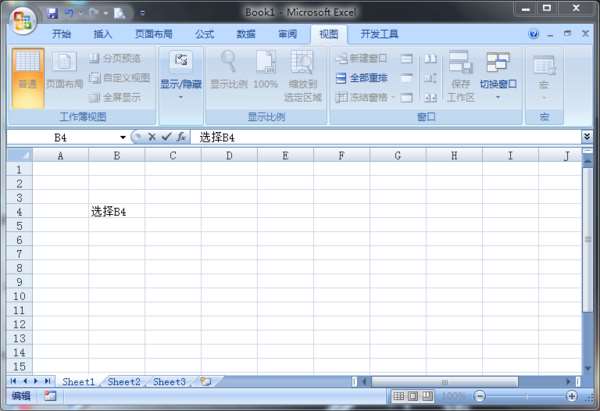Click the Unhide window icon

(406, 98)
